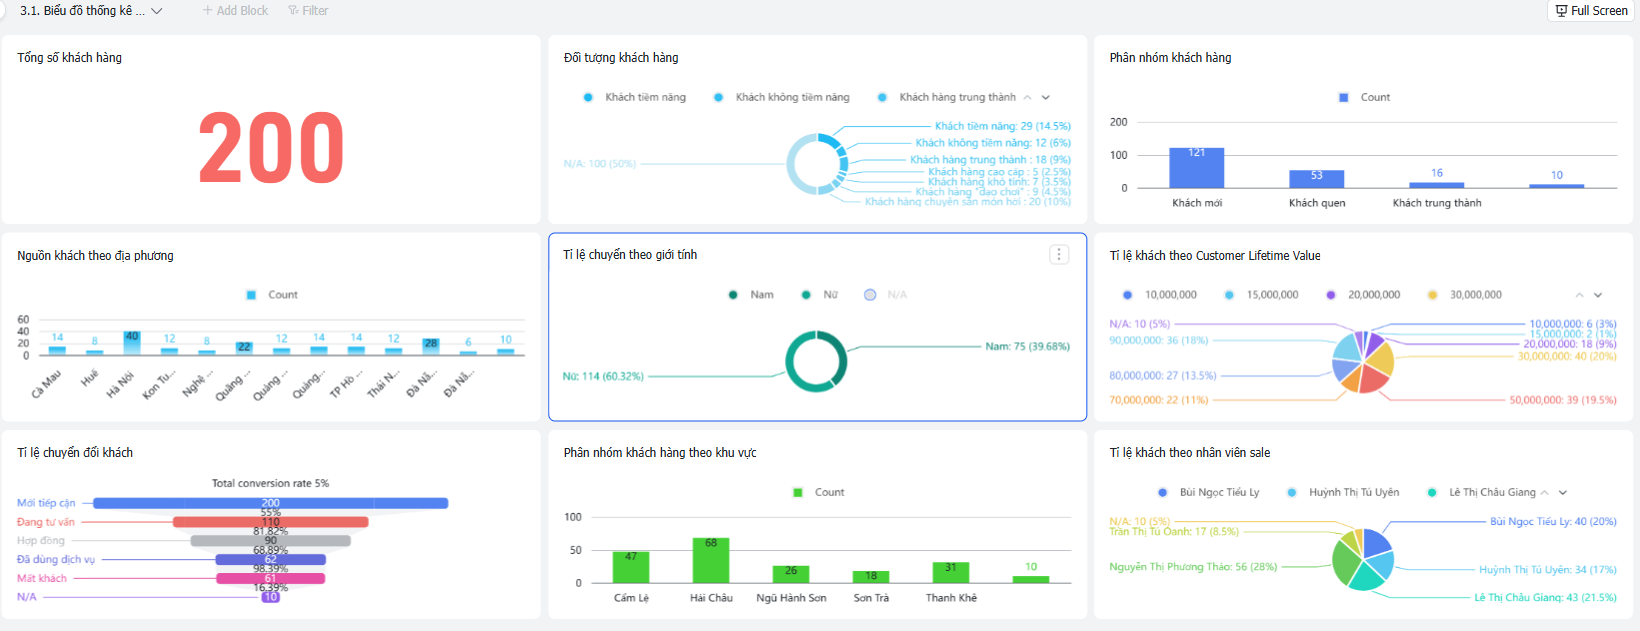Toggle Count legend in Nguồn khách chart

272,295
